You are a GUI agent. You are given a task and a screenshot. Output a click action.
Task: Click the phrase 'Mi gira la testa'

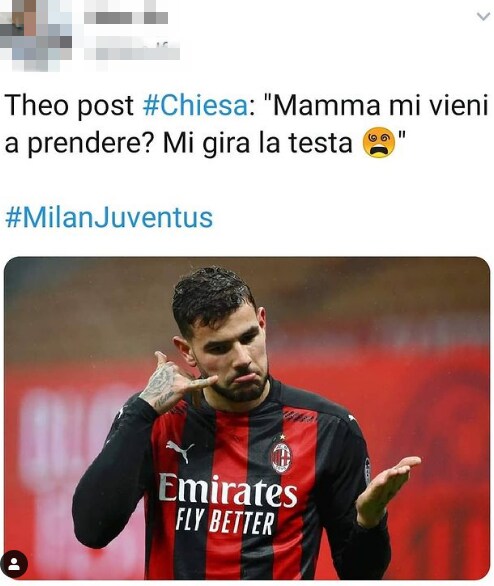point(258,144)
